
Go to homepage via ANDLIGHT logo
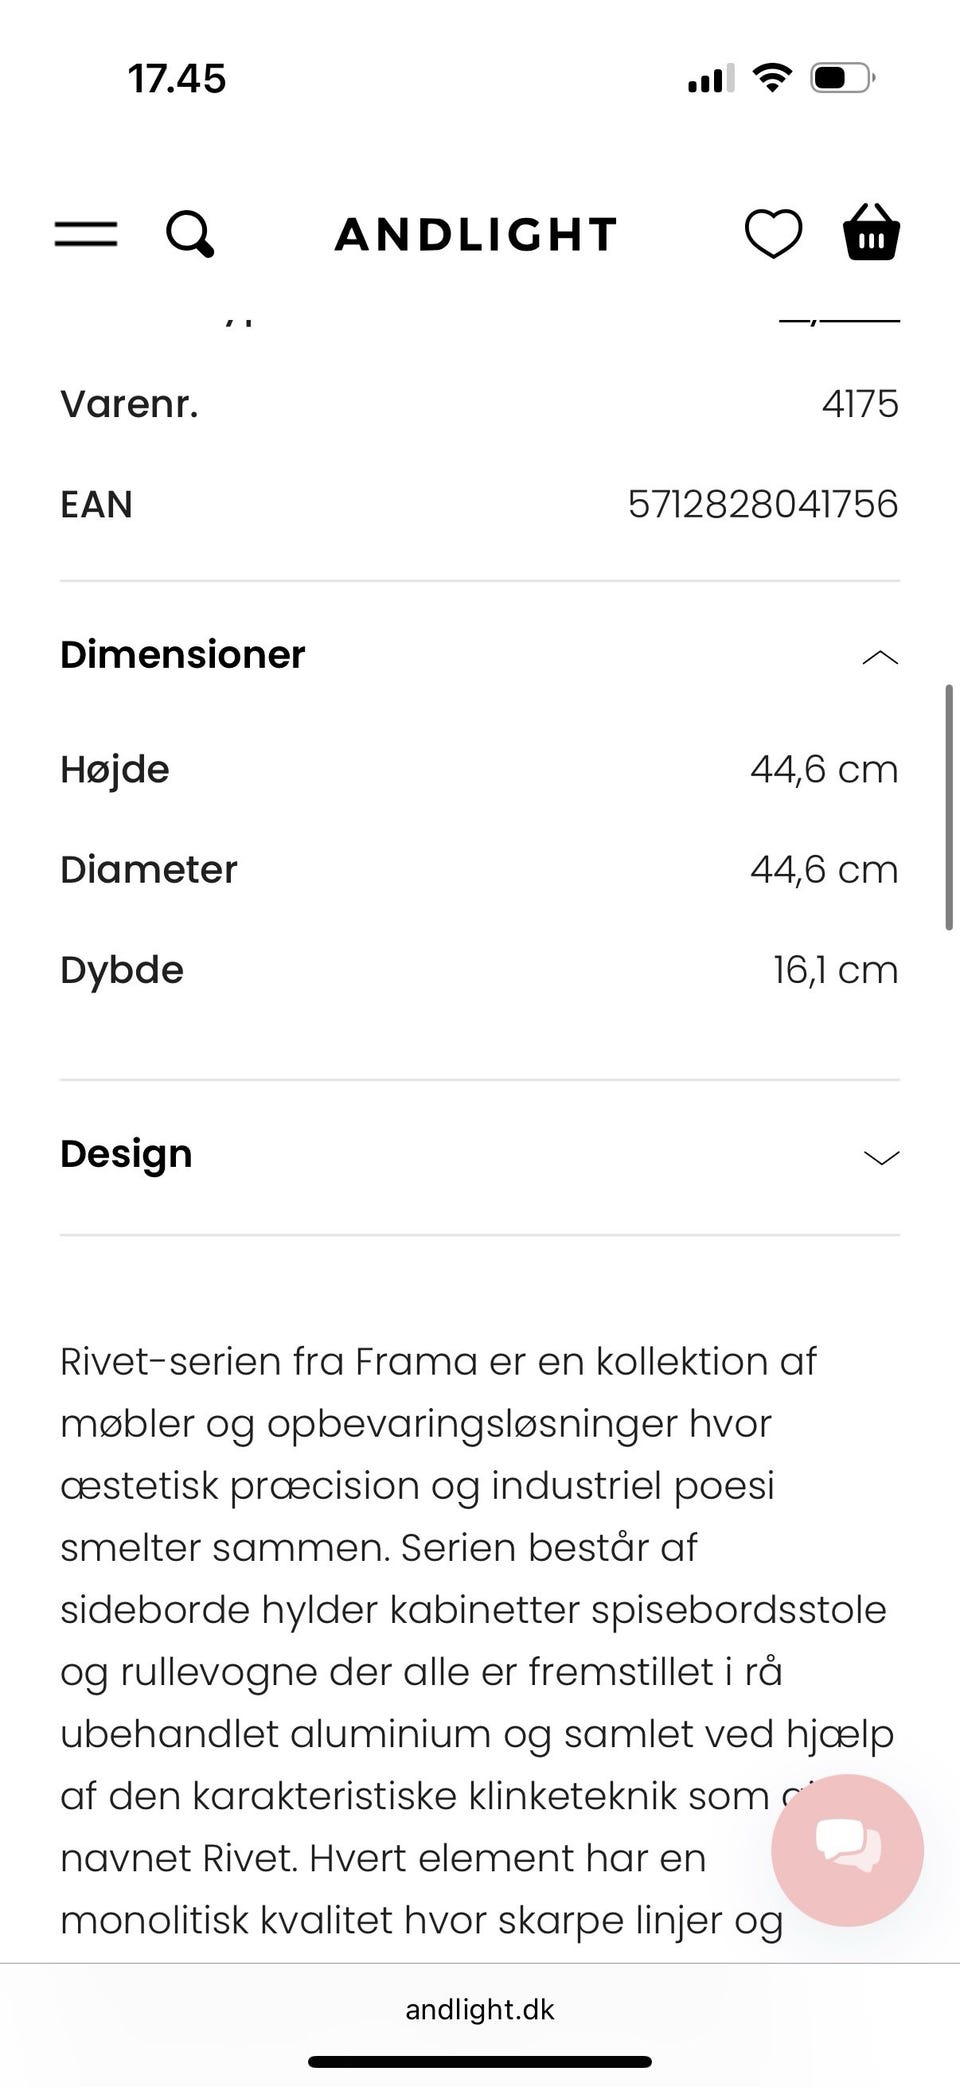pos(476,235)
